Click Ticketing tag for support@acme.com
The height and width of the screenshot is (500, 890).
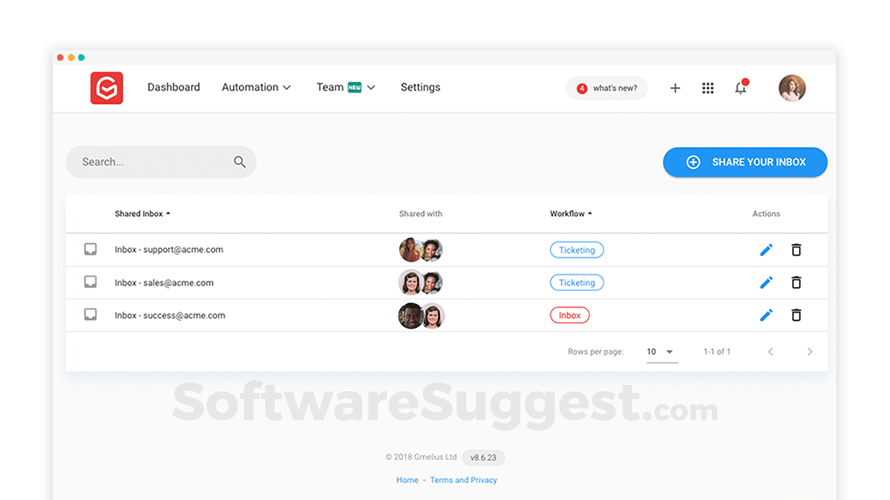577,250
